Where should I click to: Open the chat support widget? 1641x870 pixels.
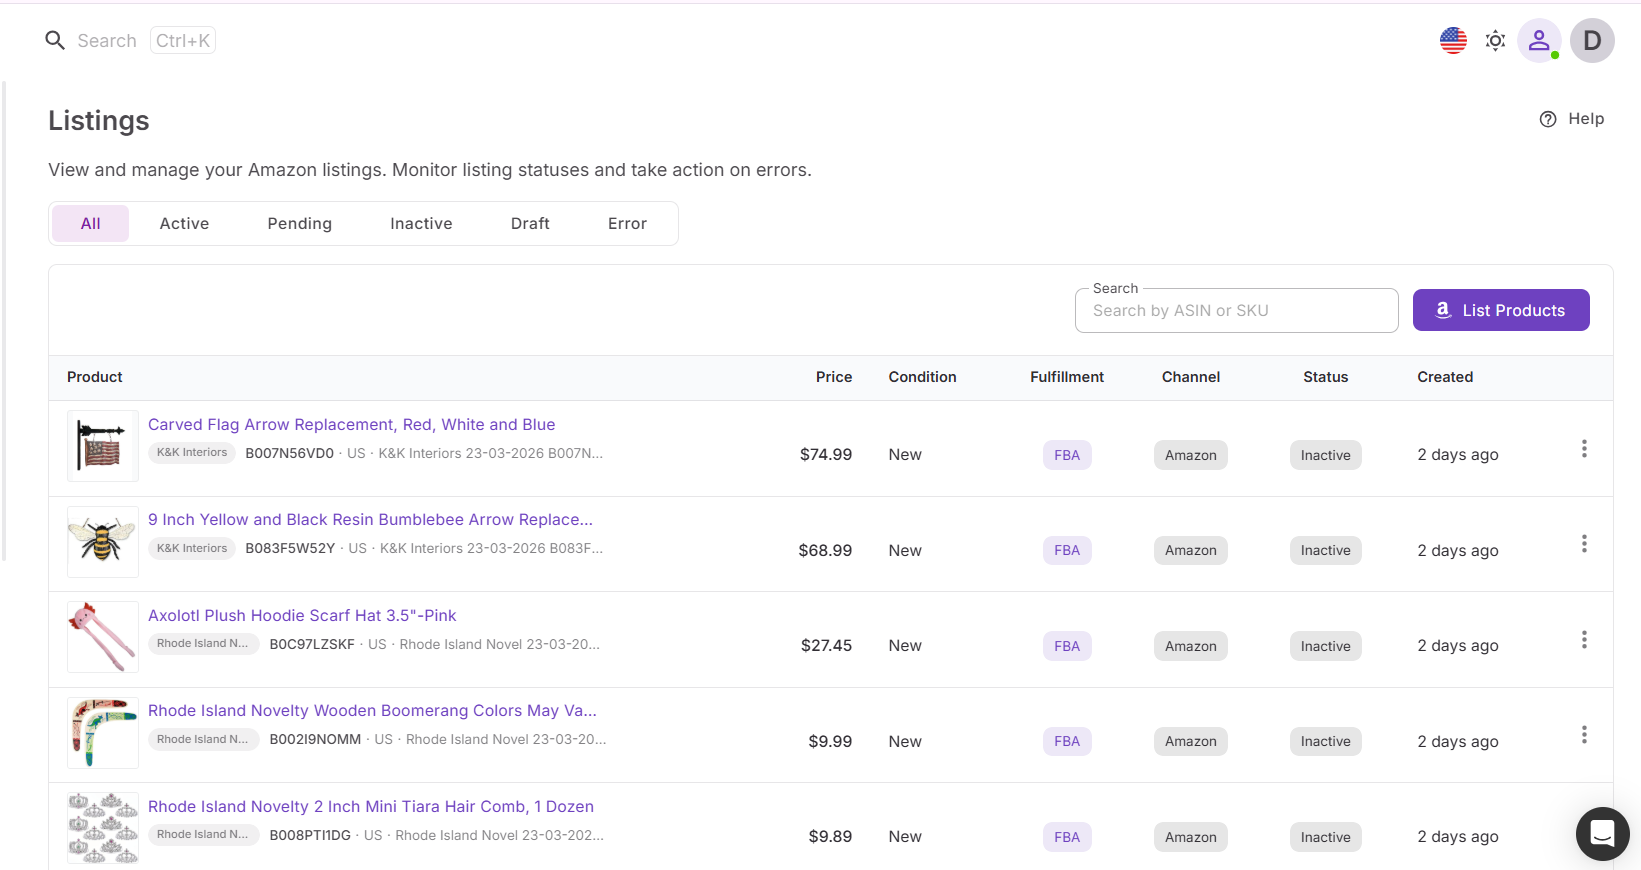pyautogui.click(x=1602, y=833)
